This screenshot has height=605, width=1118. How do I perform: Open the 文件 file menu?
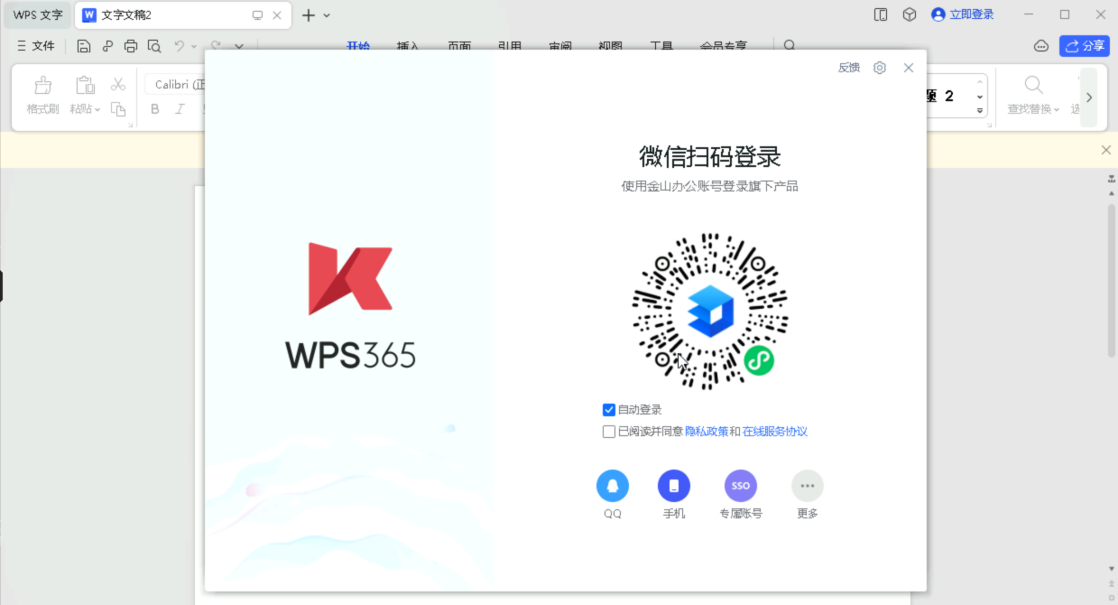coord(36,45)
